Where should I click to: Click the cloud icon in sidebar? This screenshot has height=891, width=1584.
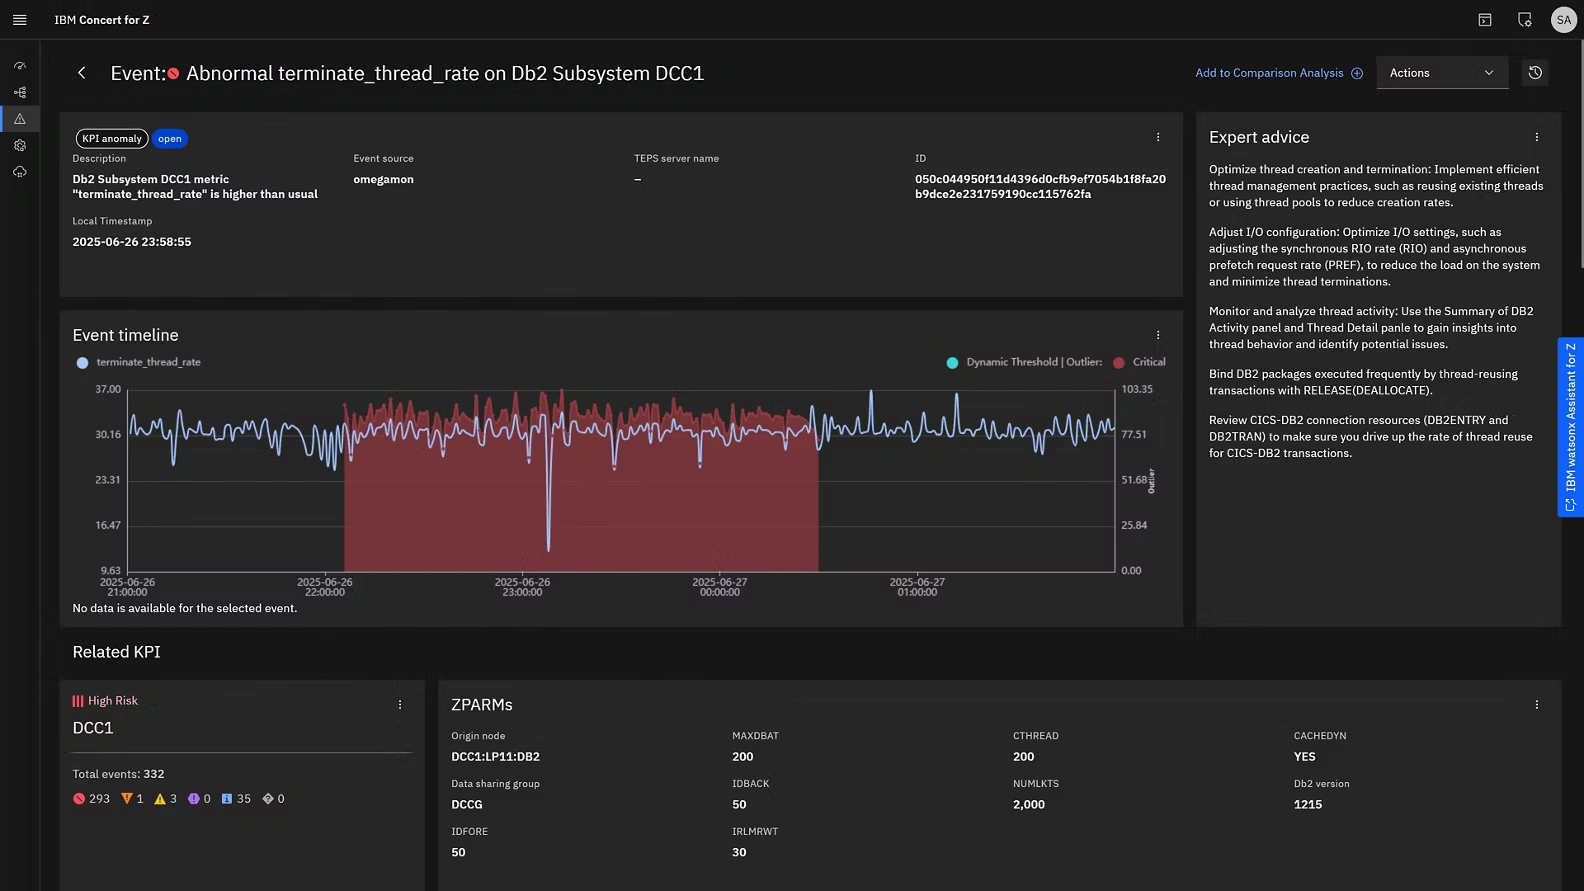[x=19, y=172]
